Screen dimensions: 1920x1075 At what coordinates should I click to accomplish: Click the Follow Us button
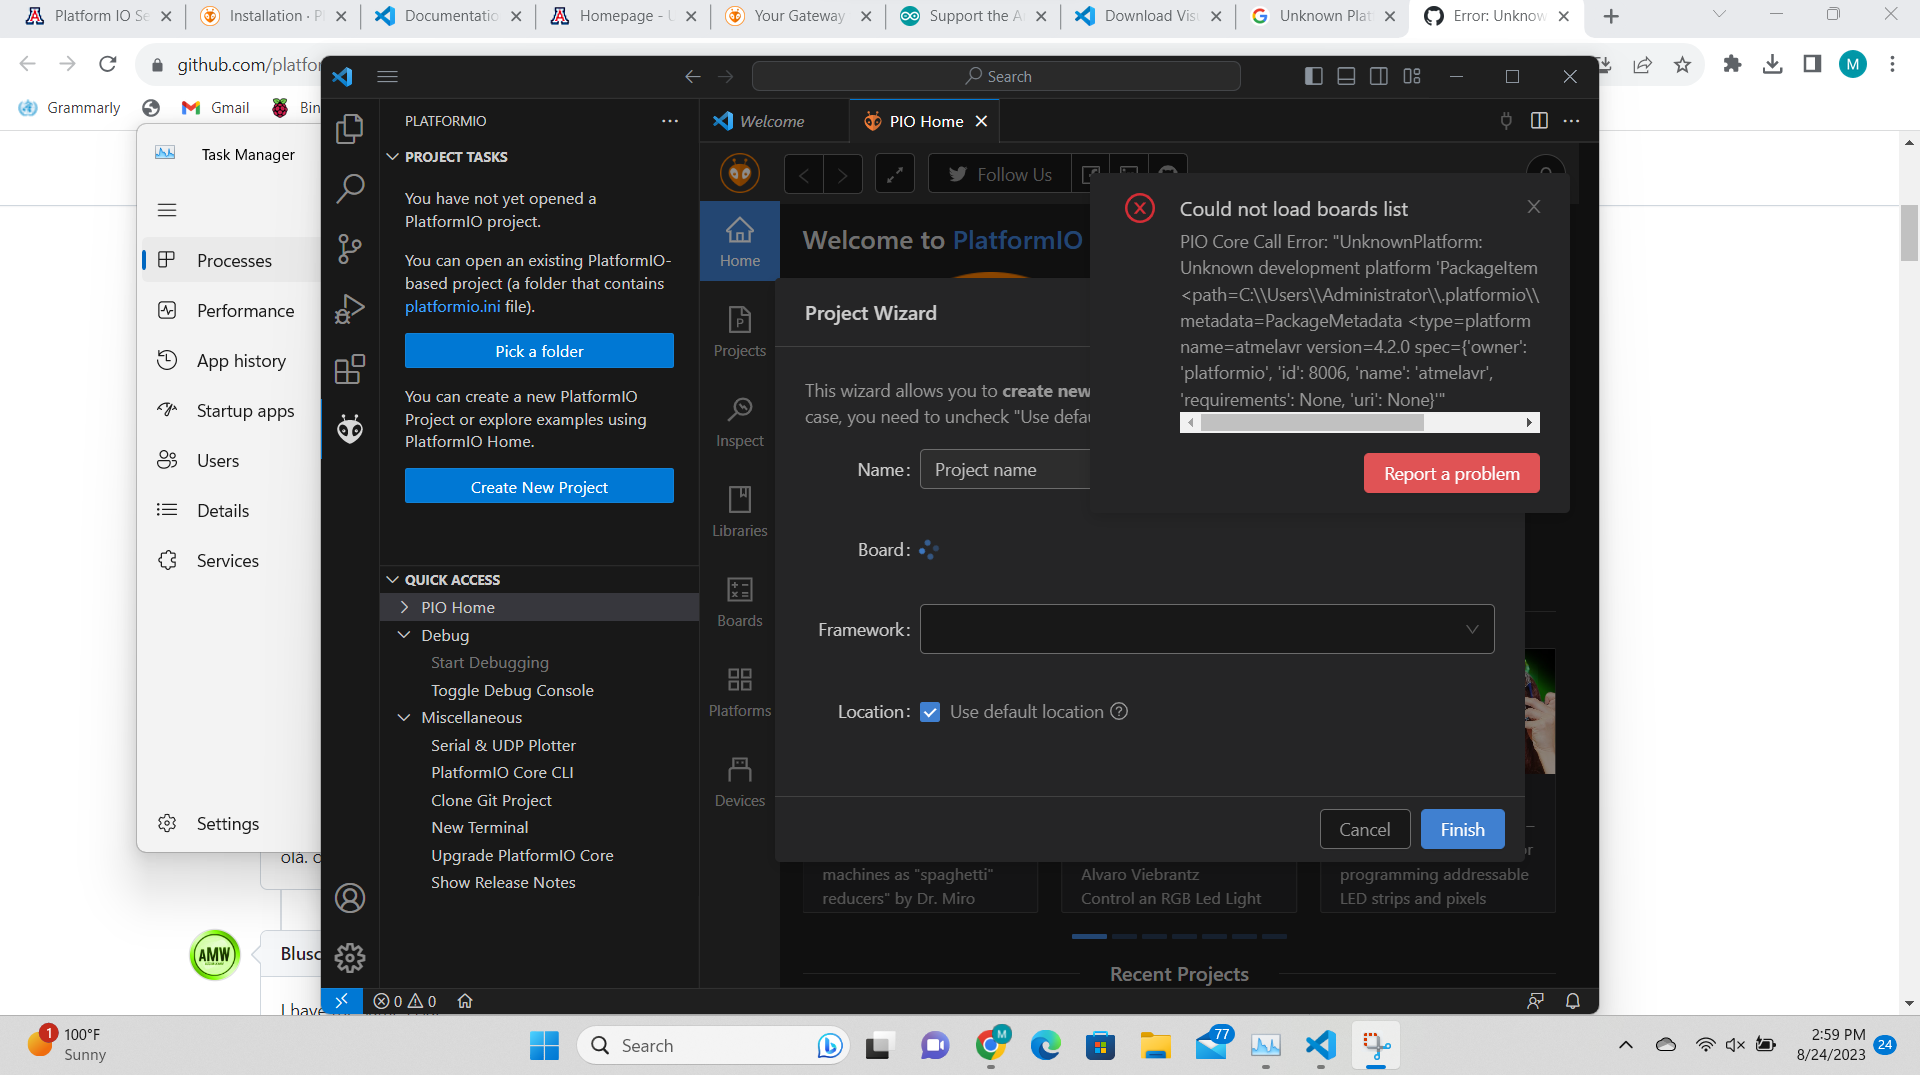tap(1000, 174)
